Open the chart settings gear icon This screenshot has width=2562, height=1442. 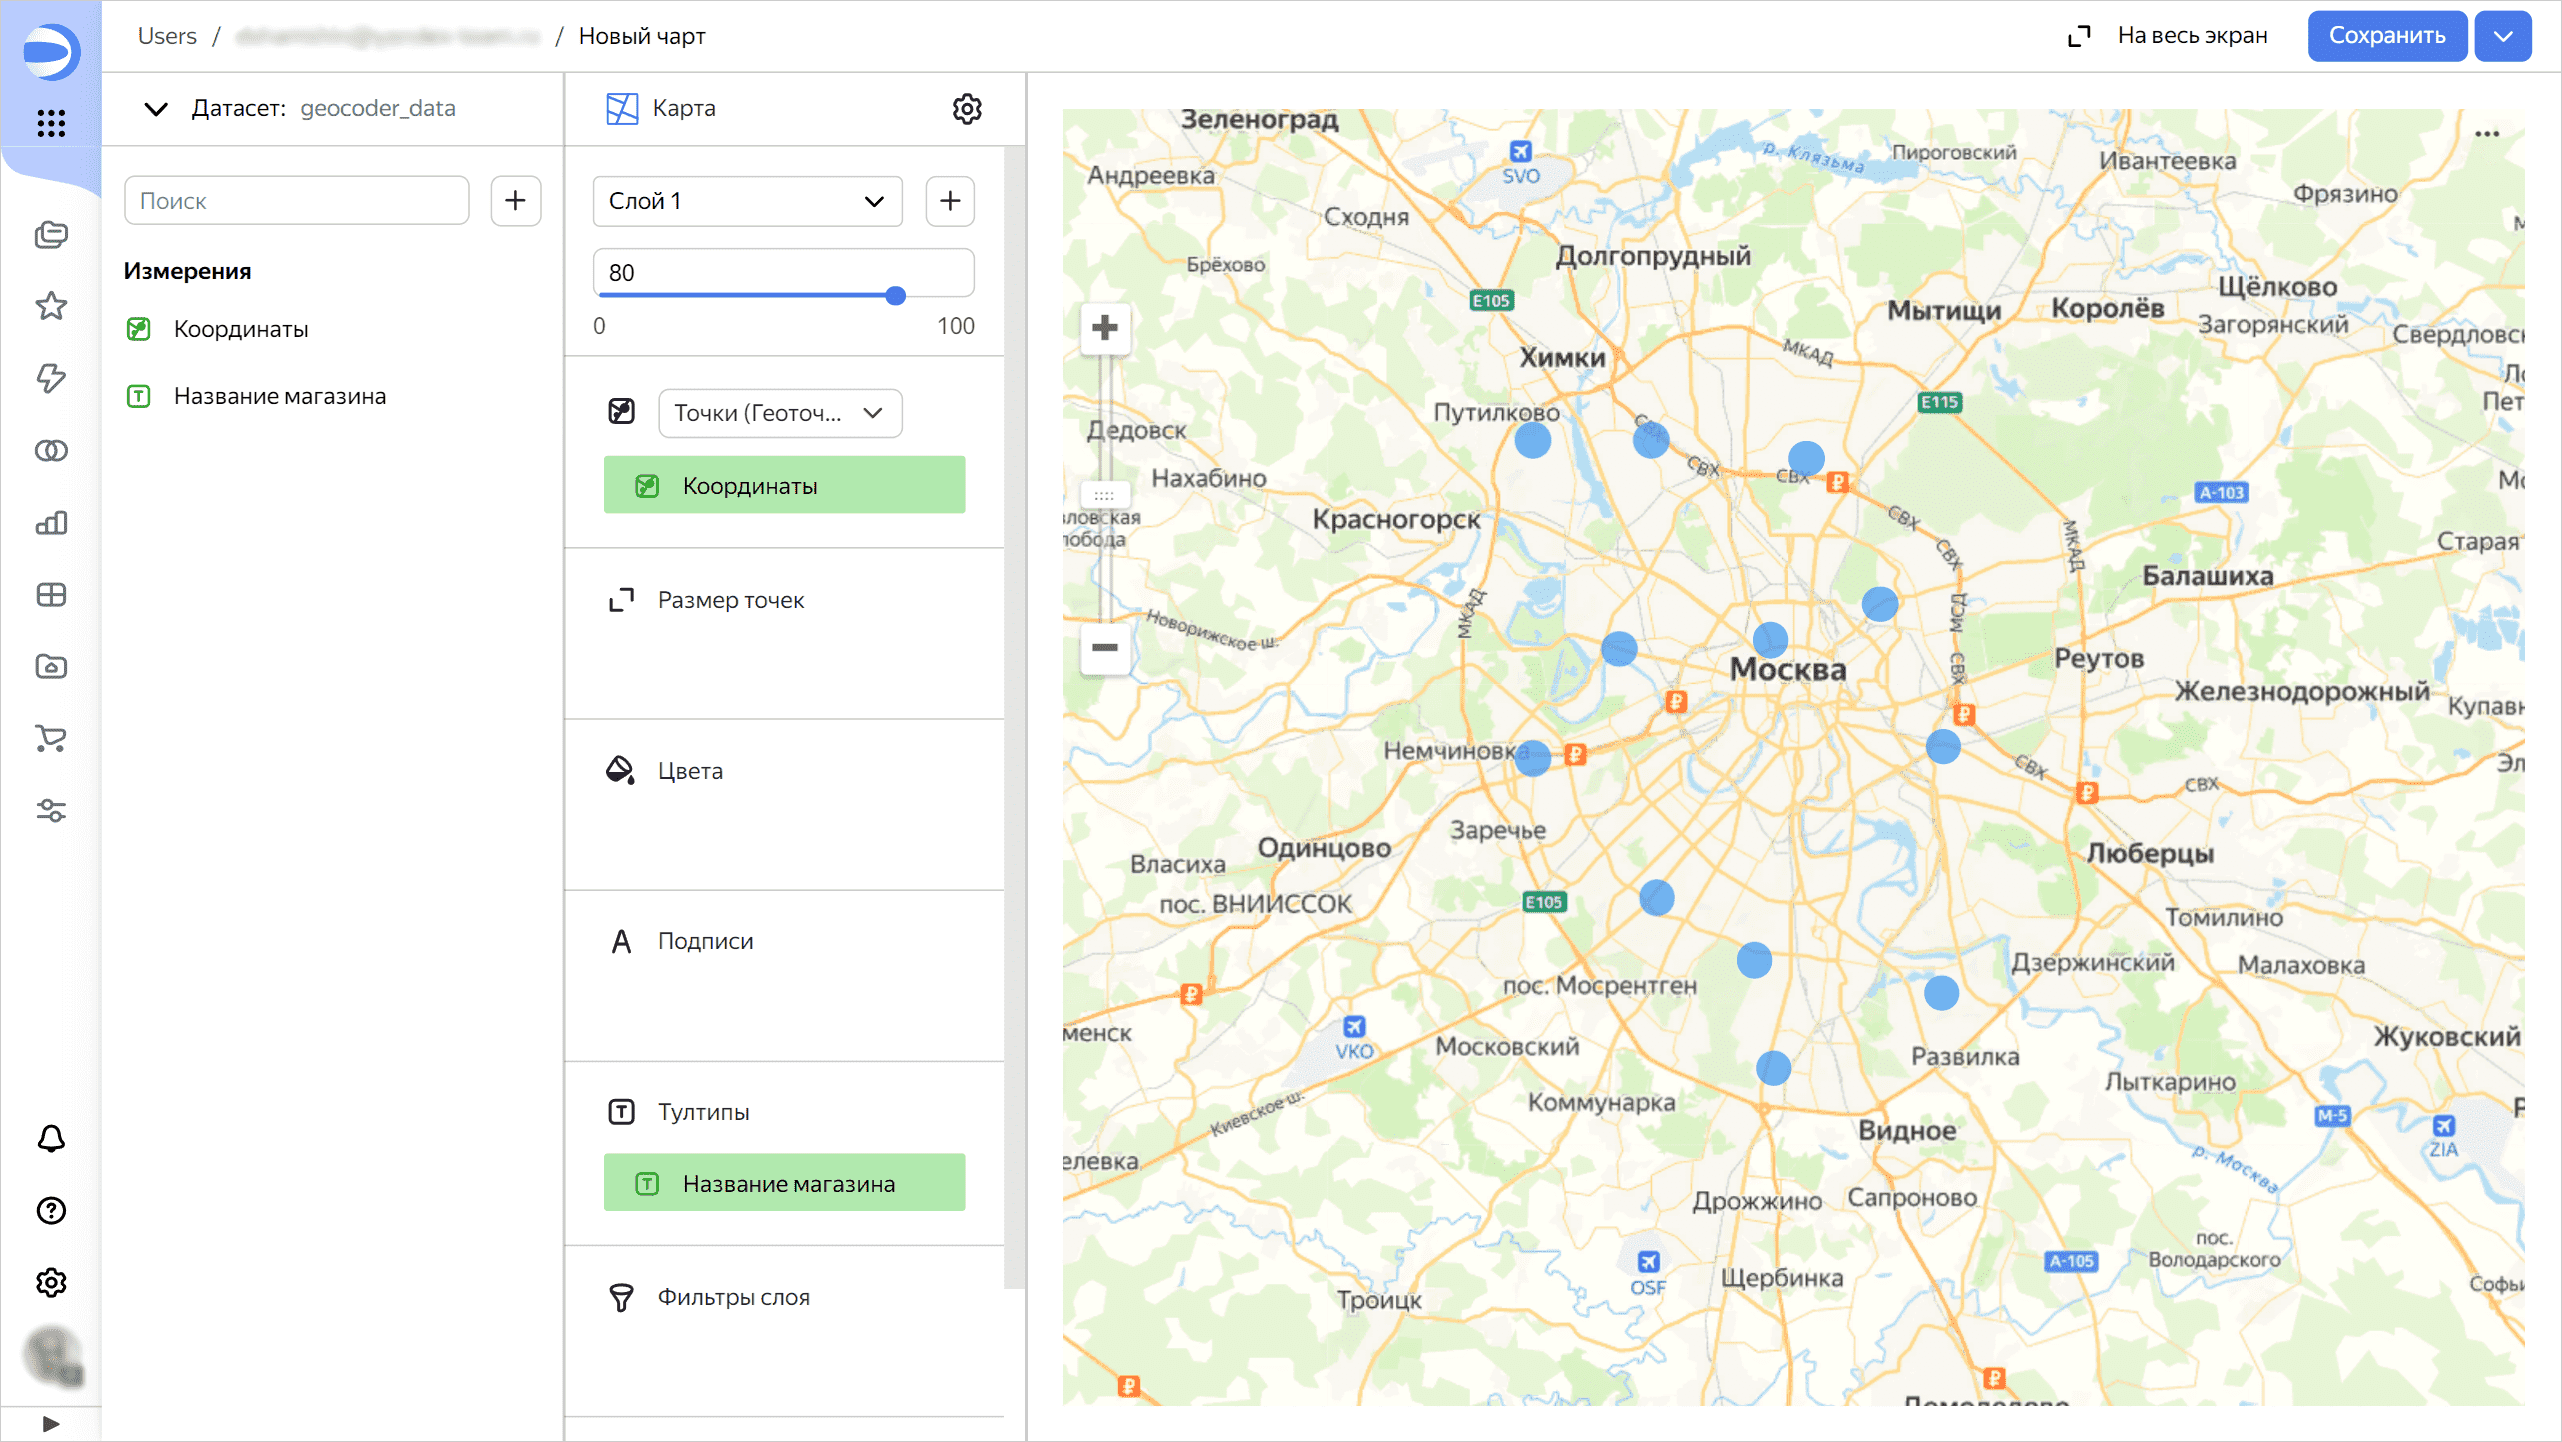pyautogui.click(x=966, y=108)
